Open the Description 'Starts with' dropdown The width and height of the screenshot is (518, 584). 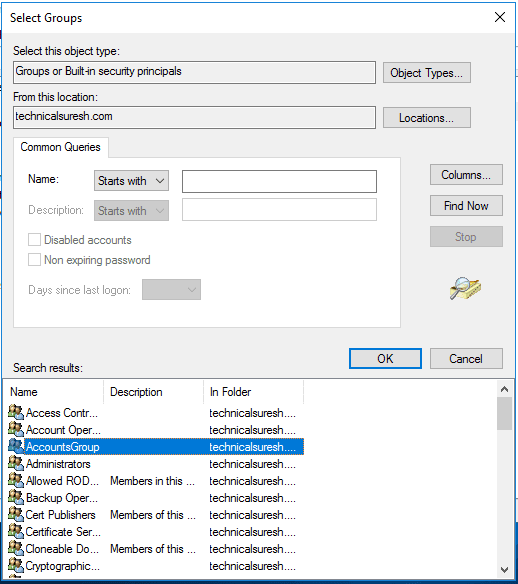click(131, 210)
